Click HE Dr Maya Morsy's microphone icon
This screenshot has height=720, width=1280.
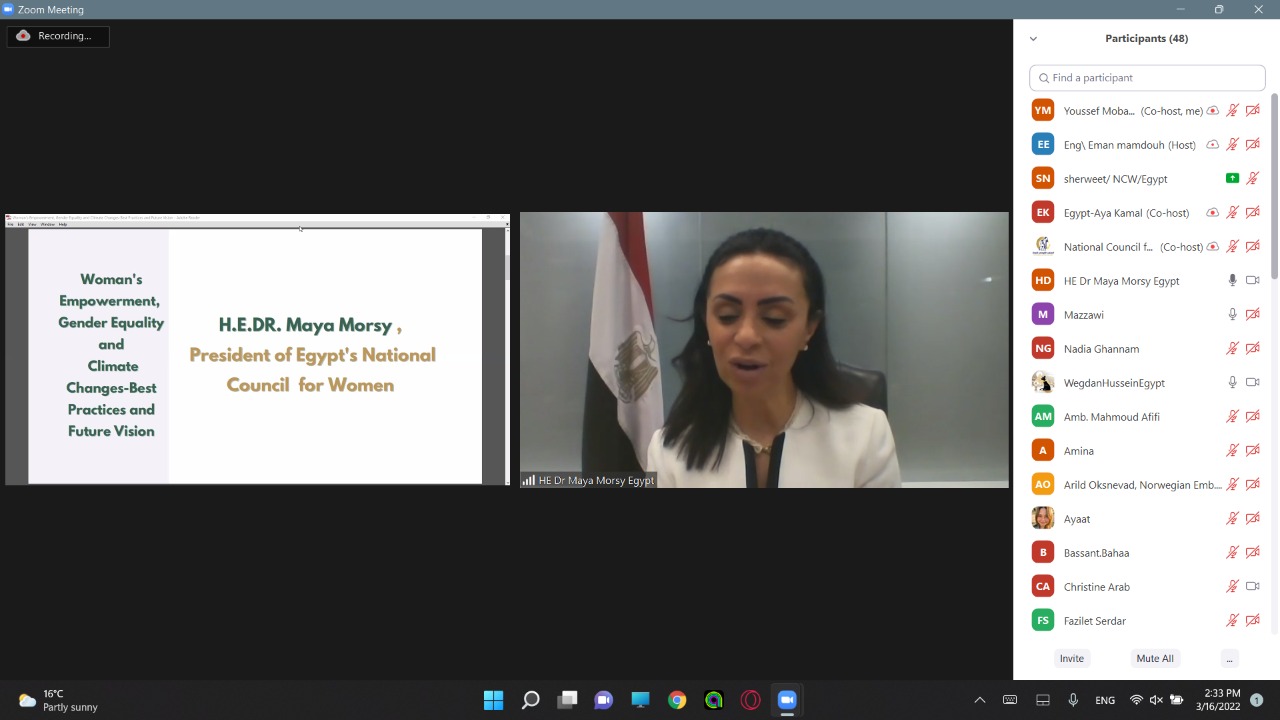coord(1233,281)
